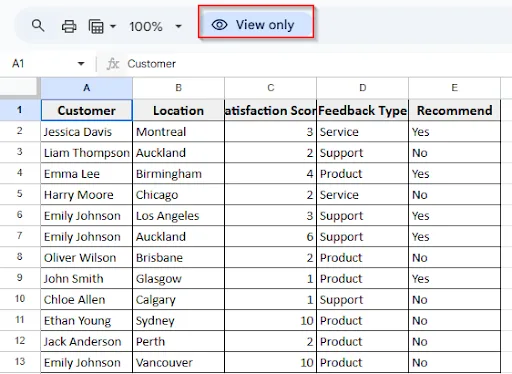512x374 pixels.
Task: Select the Vancouver cell
Action: coord(179,362)
